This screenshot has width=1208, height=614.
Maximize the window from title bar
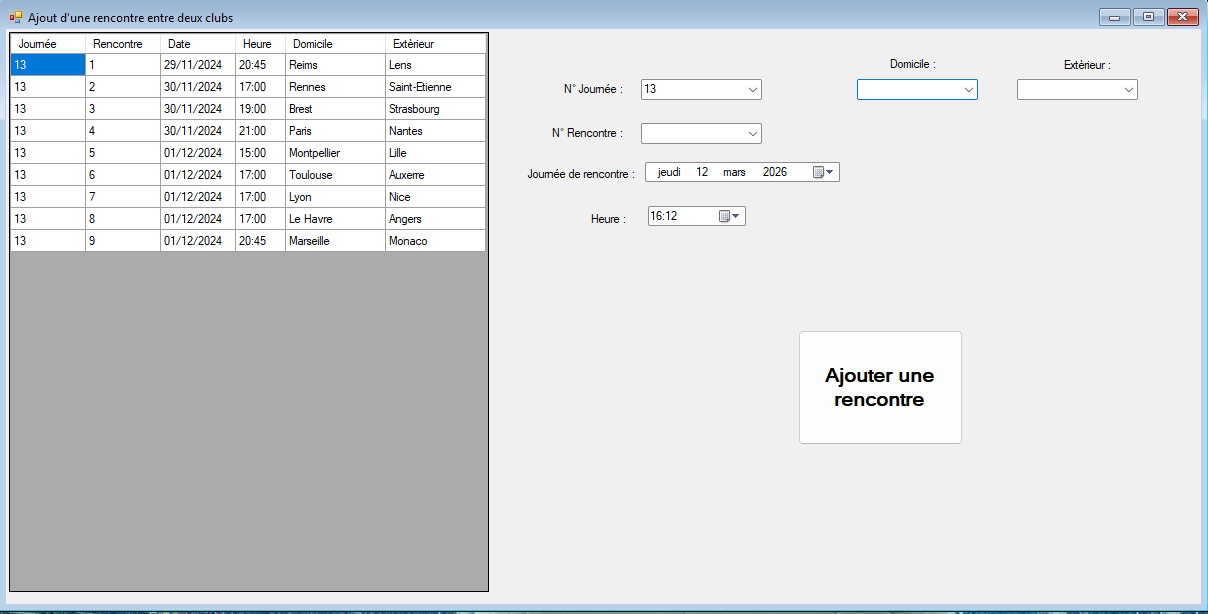tap(1149, 17)
